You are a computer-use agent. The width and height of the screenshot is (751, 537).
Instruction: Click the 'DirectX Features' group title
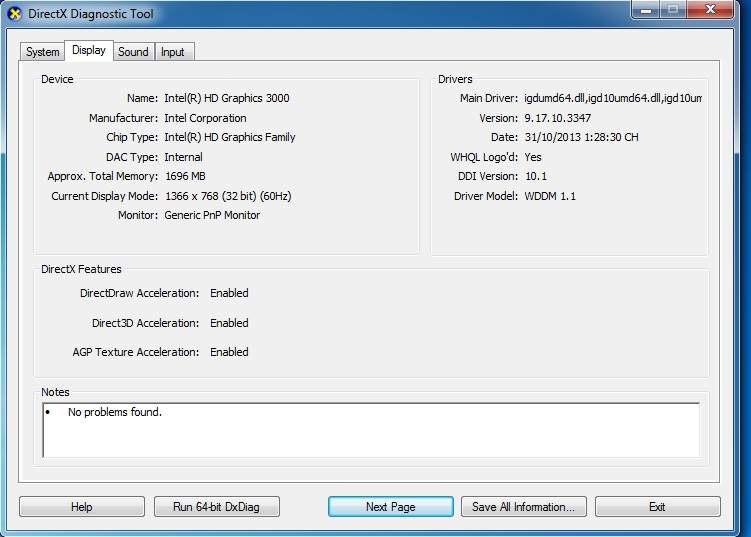(x=81, y=269)
